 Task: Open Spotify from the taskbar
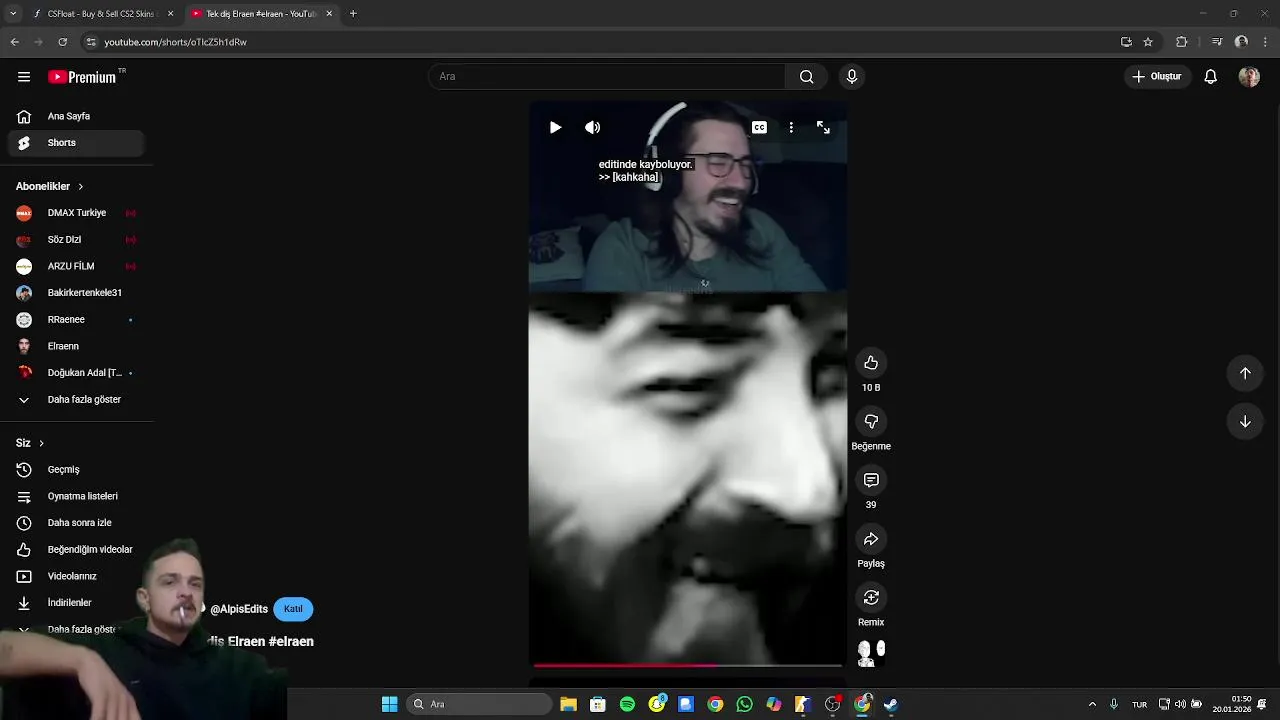(627, 704)
